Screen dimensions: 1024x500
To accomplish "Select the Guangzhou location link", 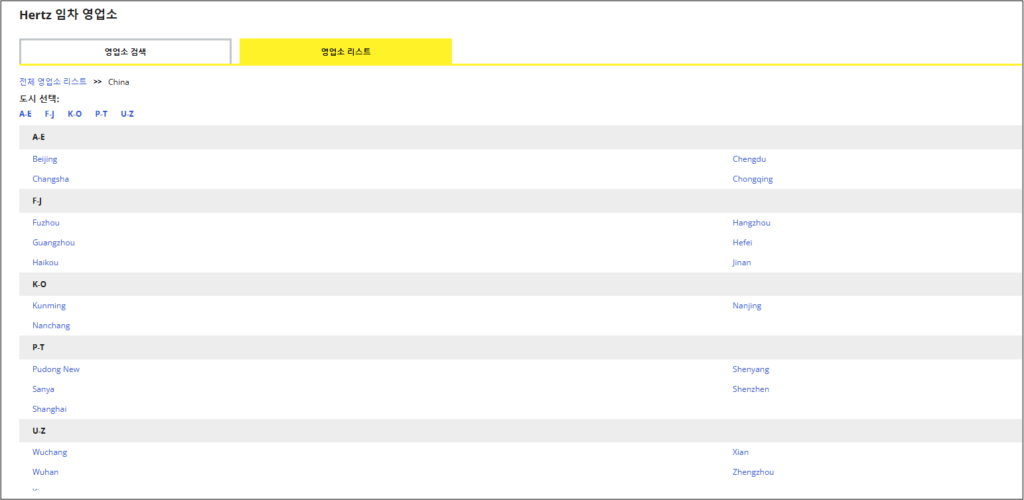I will tap(54, 243).
